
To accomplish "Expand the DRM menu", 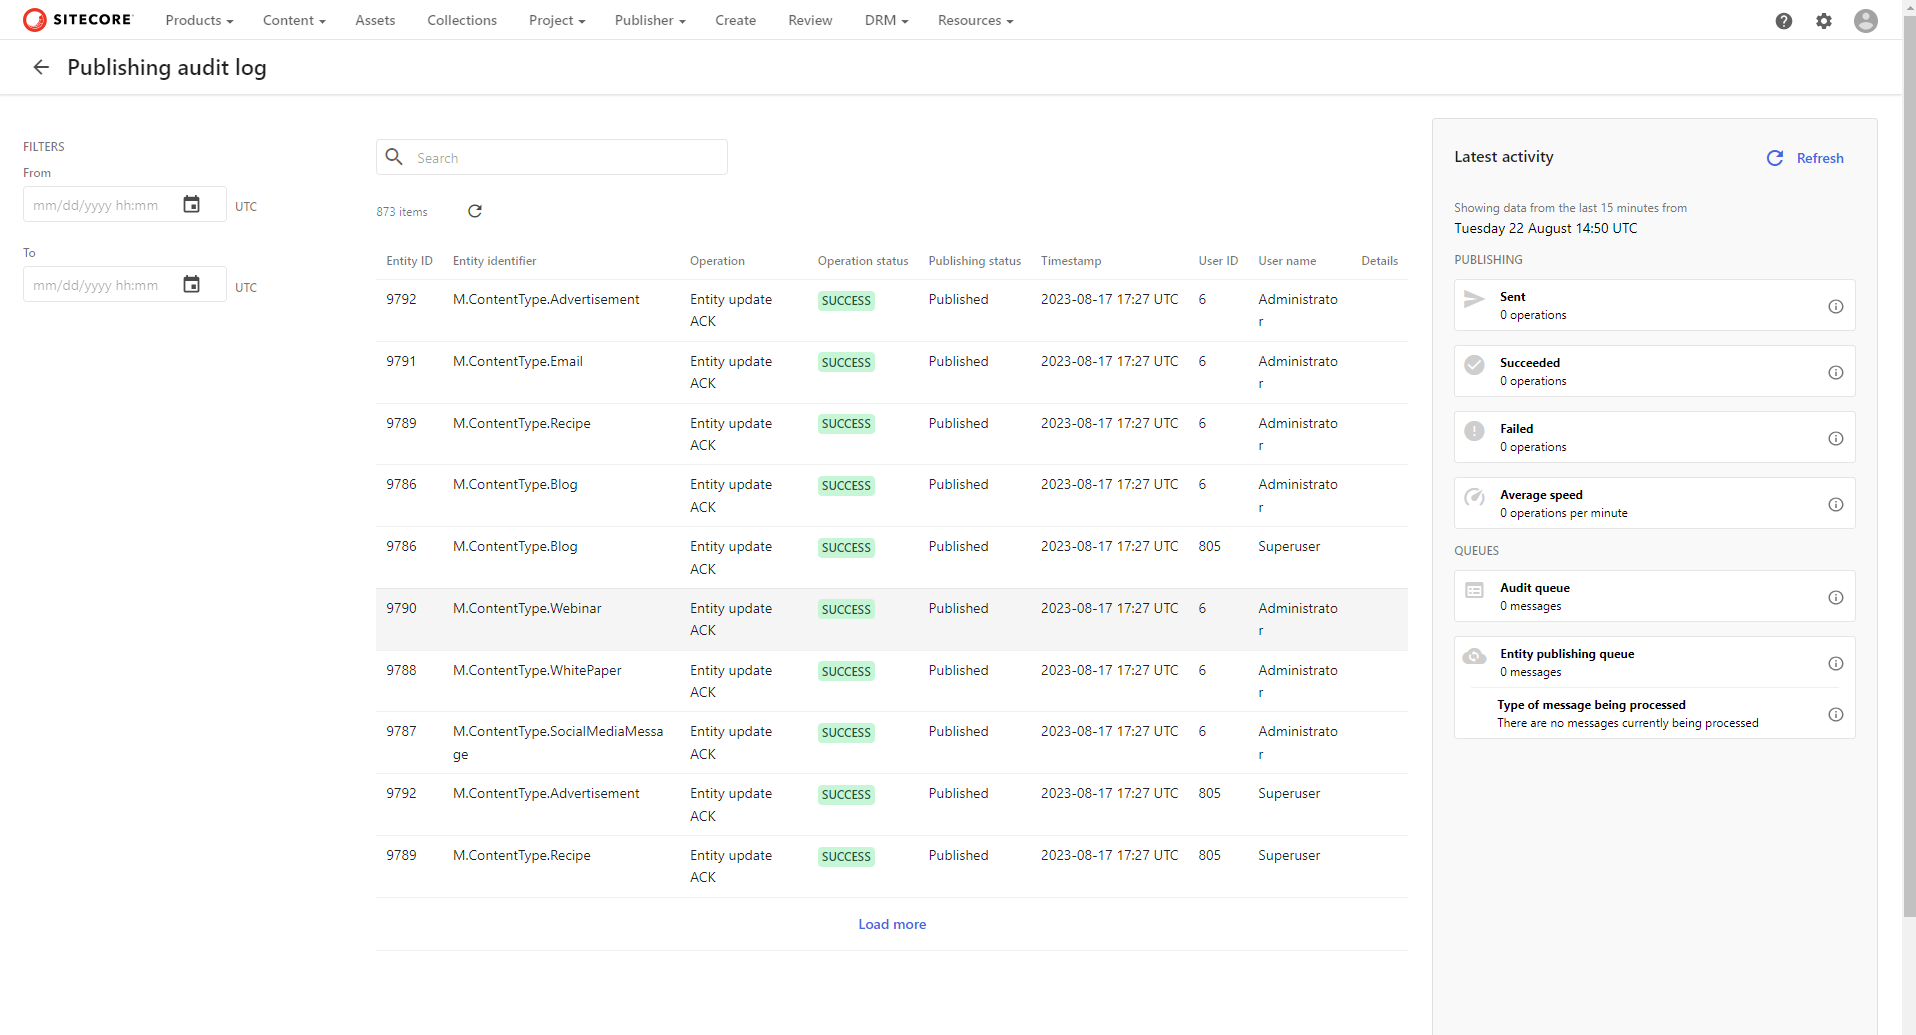I will (x=886, y=20).
